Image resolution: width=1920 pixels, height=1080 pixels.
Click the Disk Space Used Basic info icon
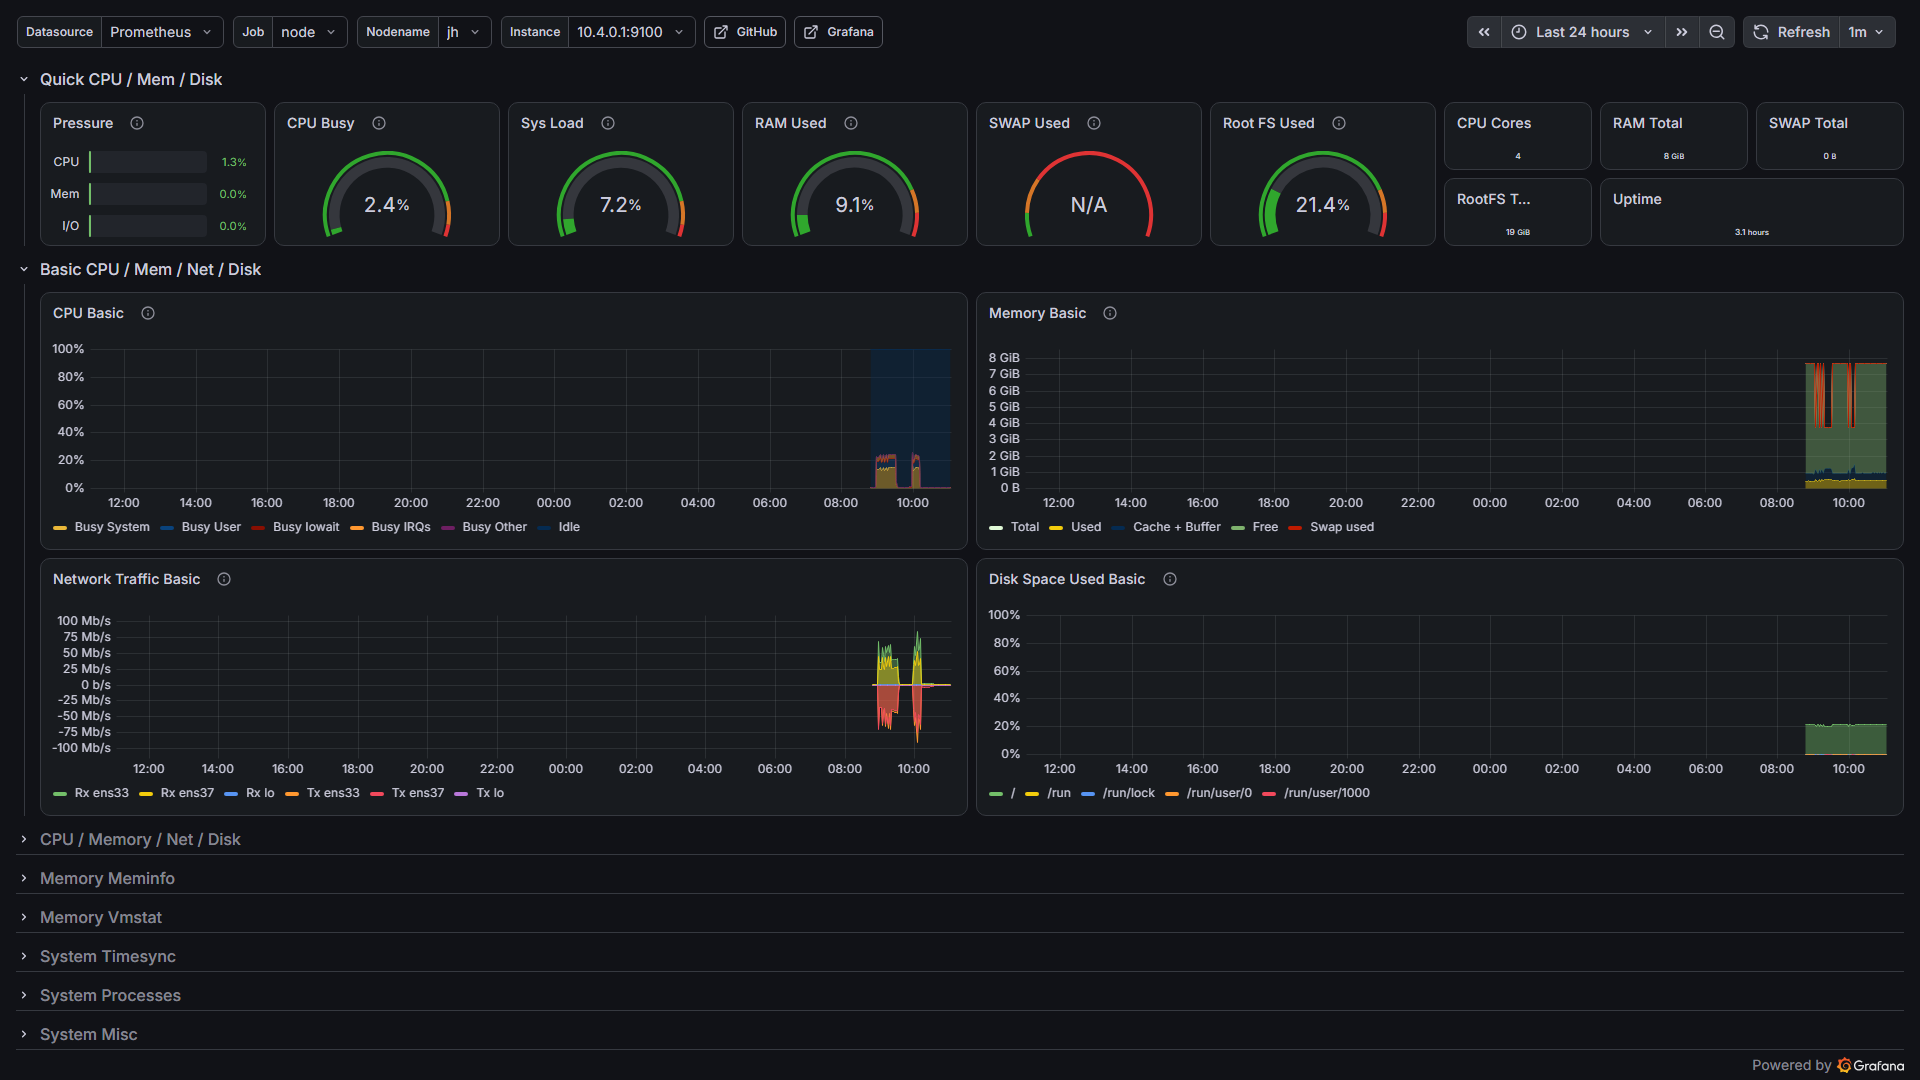tap(1170, 579)
